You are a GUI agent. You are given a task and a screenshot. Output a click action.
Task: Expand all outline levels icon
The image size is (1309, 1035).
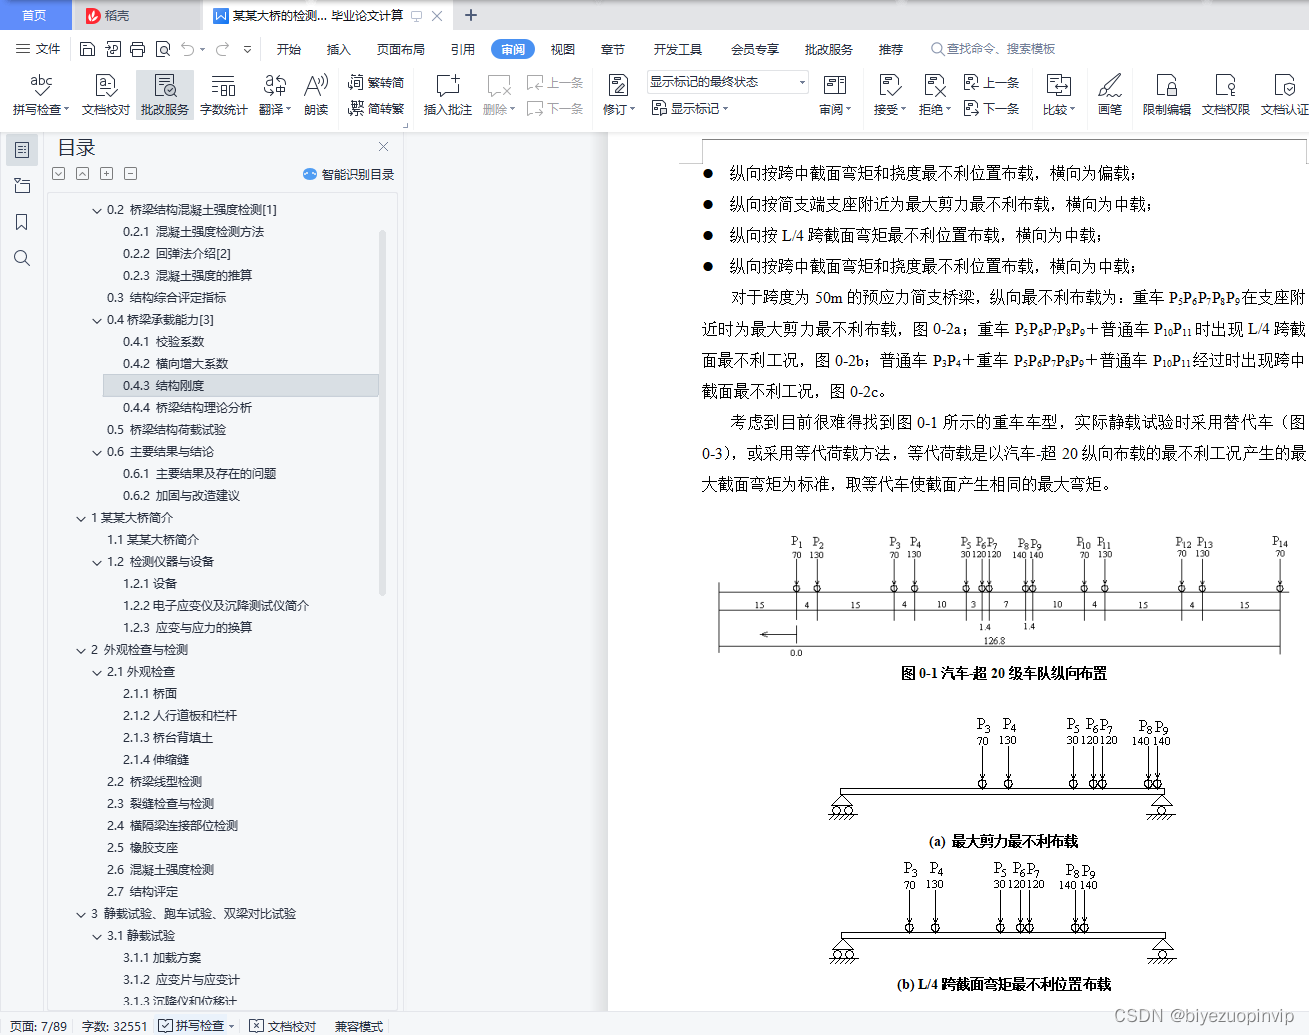pyautogui.click(x=59, y=174)
